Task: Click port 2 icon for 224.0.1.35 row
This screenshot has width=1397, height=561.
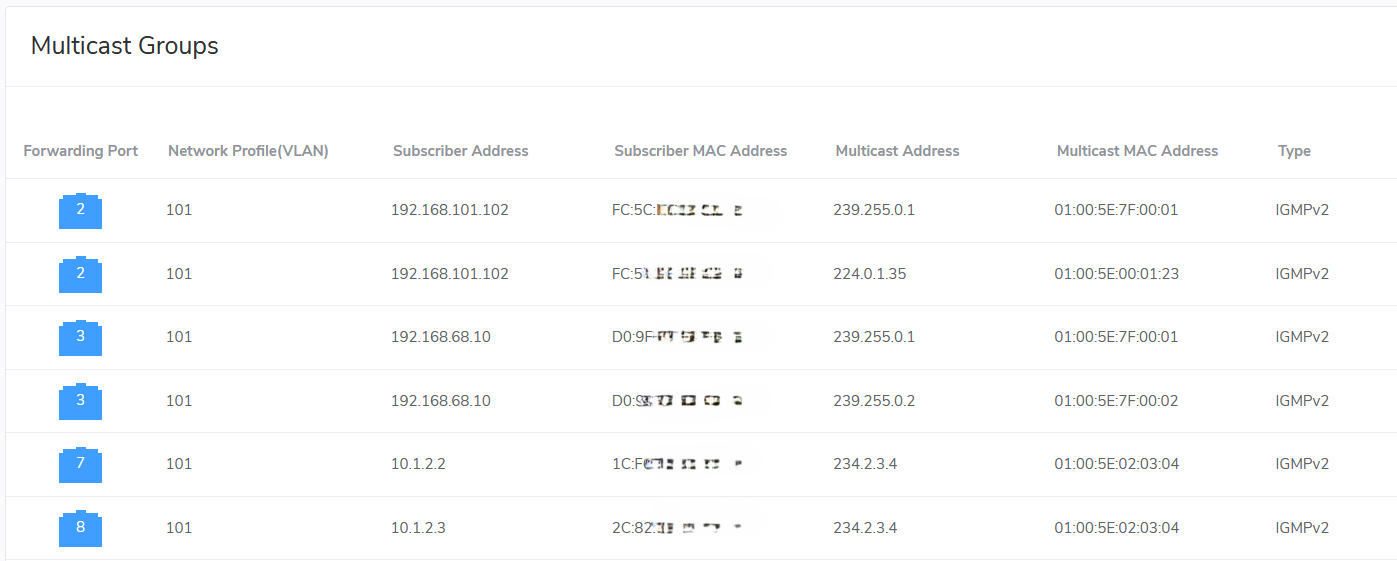Action: coord(80,274)
